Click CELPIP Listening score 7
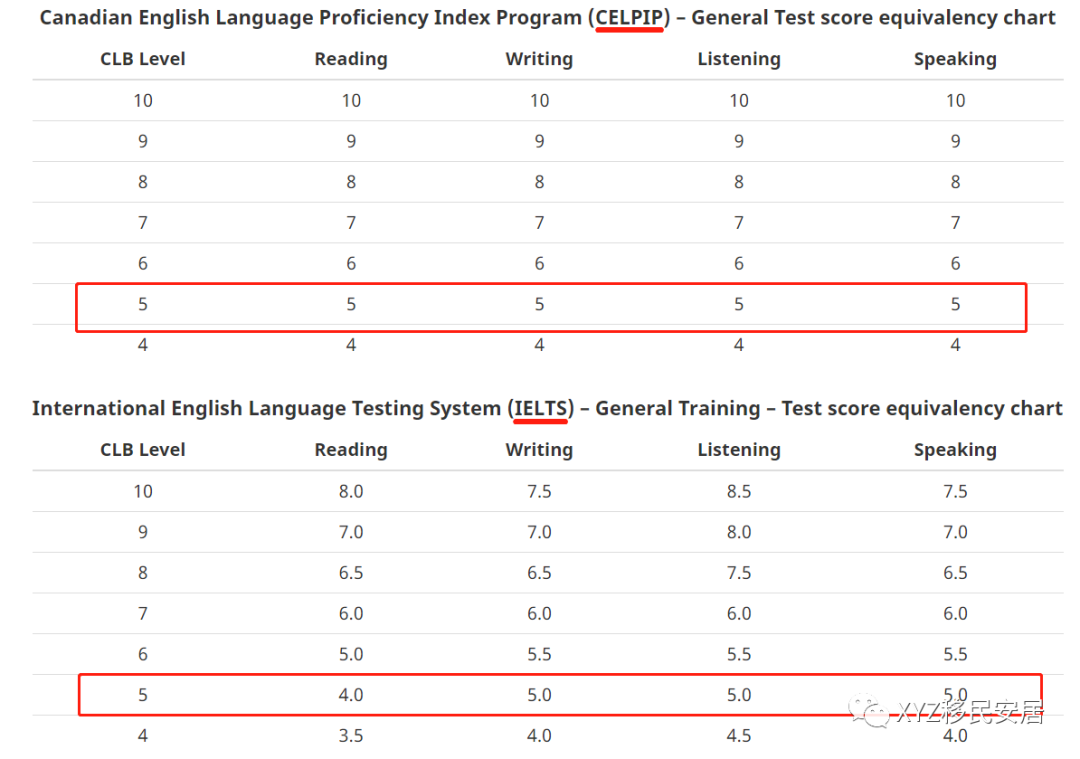Viewport: 1080px width, 759px height. tap(739, 222)
